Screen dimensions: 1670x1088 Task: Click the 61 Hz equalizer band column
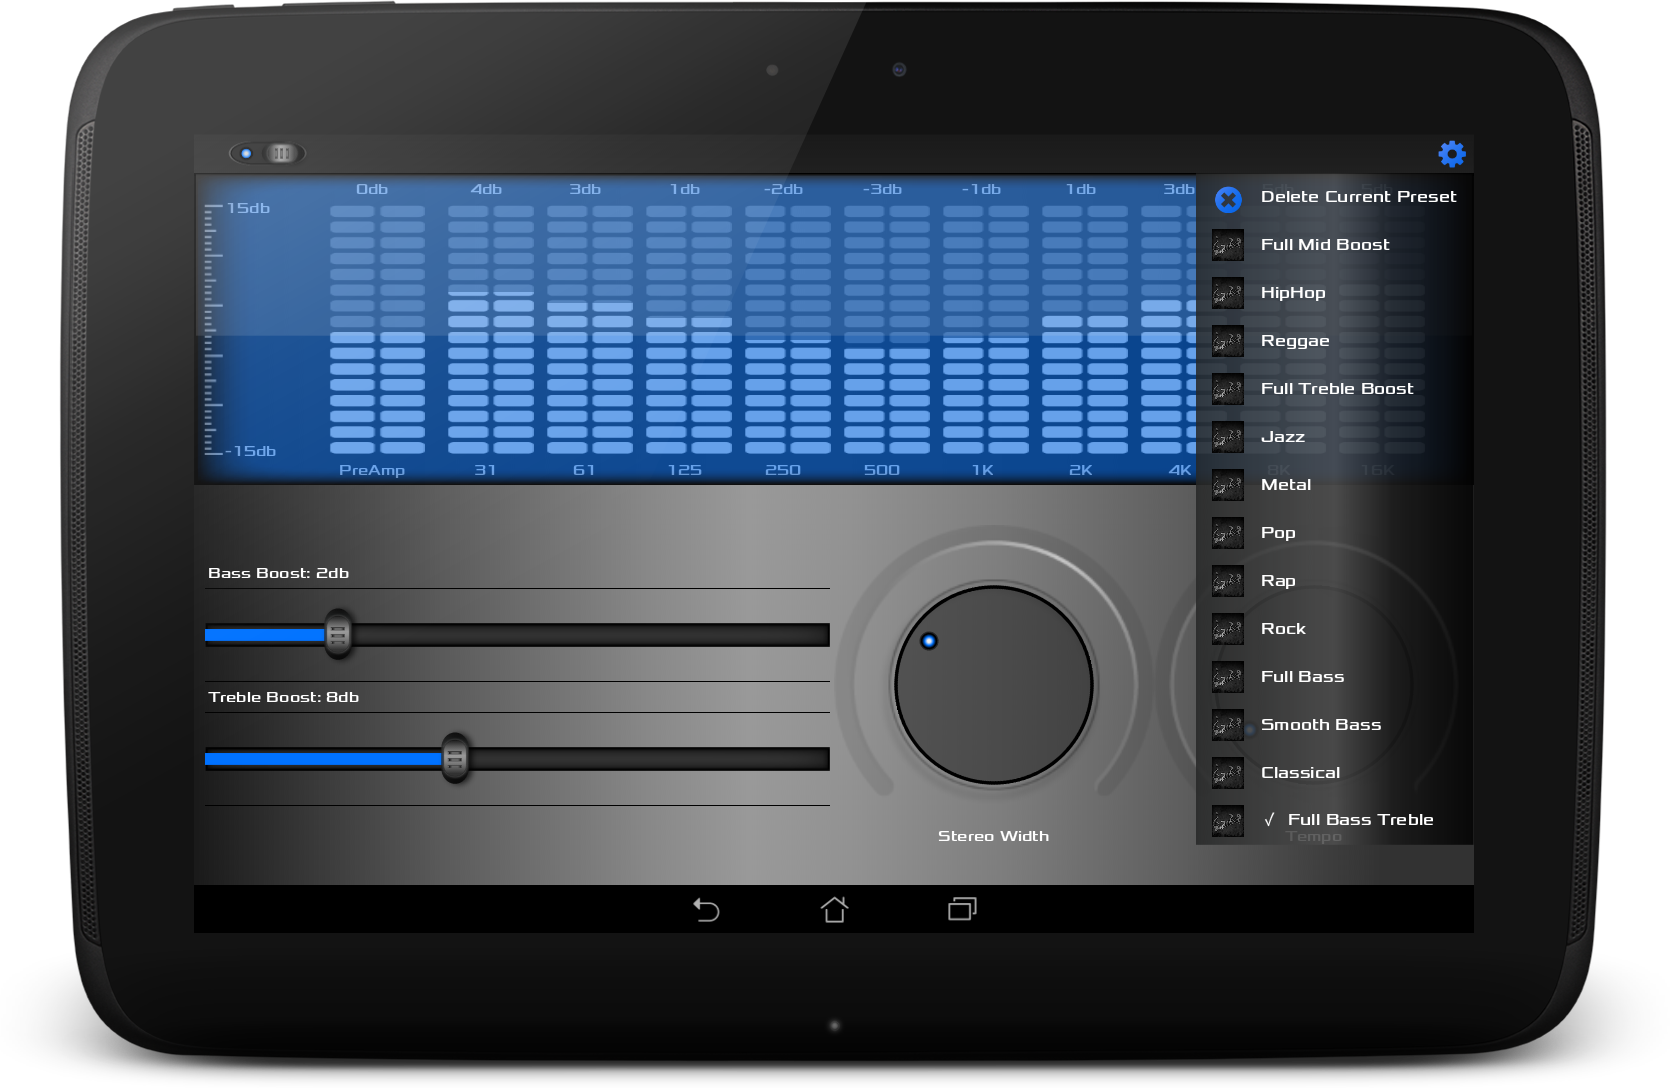pyautogui.click(x=589, y=329)
